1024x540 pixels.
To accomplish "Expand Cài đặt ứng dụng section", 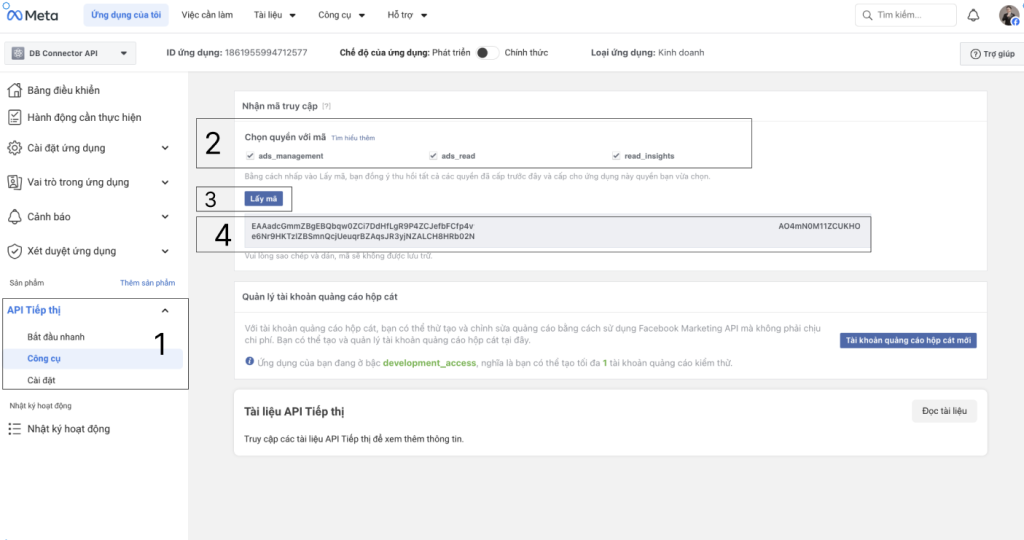I will click(x=165, y=148).
